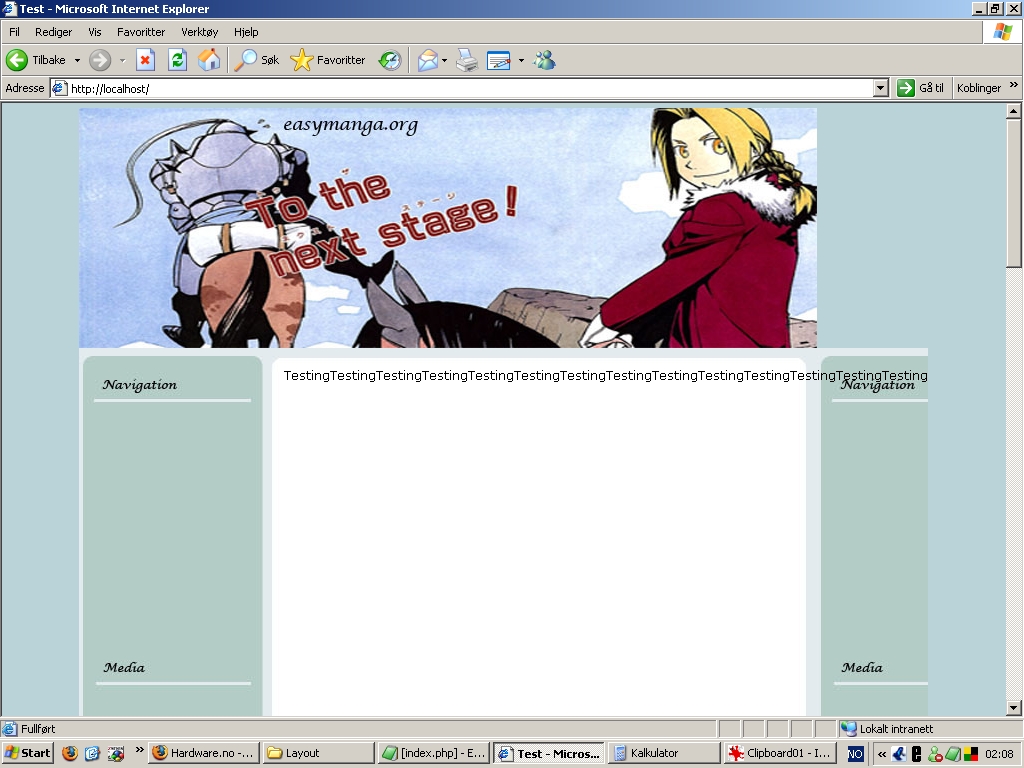This screenshot has height=768, width=1024.
Task: Click the clock showing 02:08
Action: coord(999,754)
